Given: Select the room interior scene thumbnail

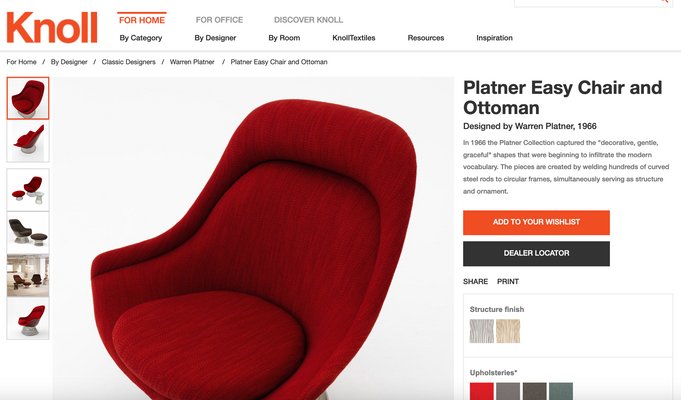Looking at the screenshot, I should coord(28,276).
